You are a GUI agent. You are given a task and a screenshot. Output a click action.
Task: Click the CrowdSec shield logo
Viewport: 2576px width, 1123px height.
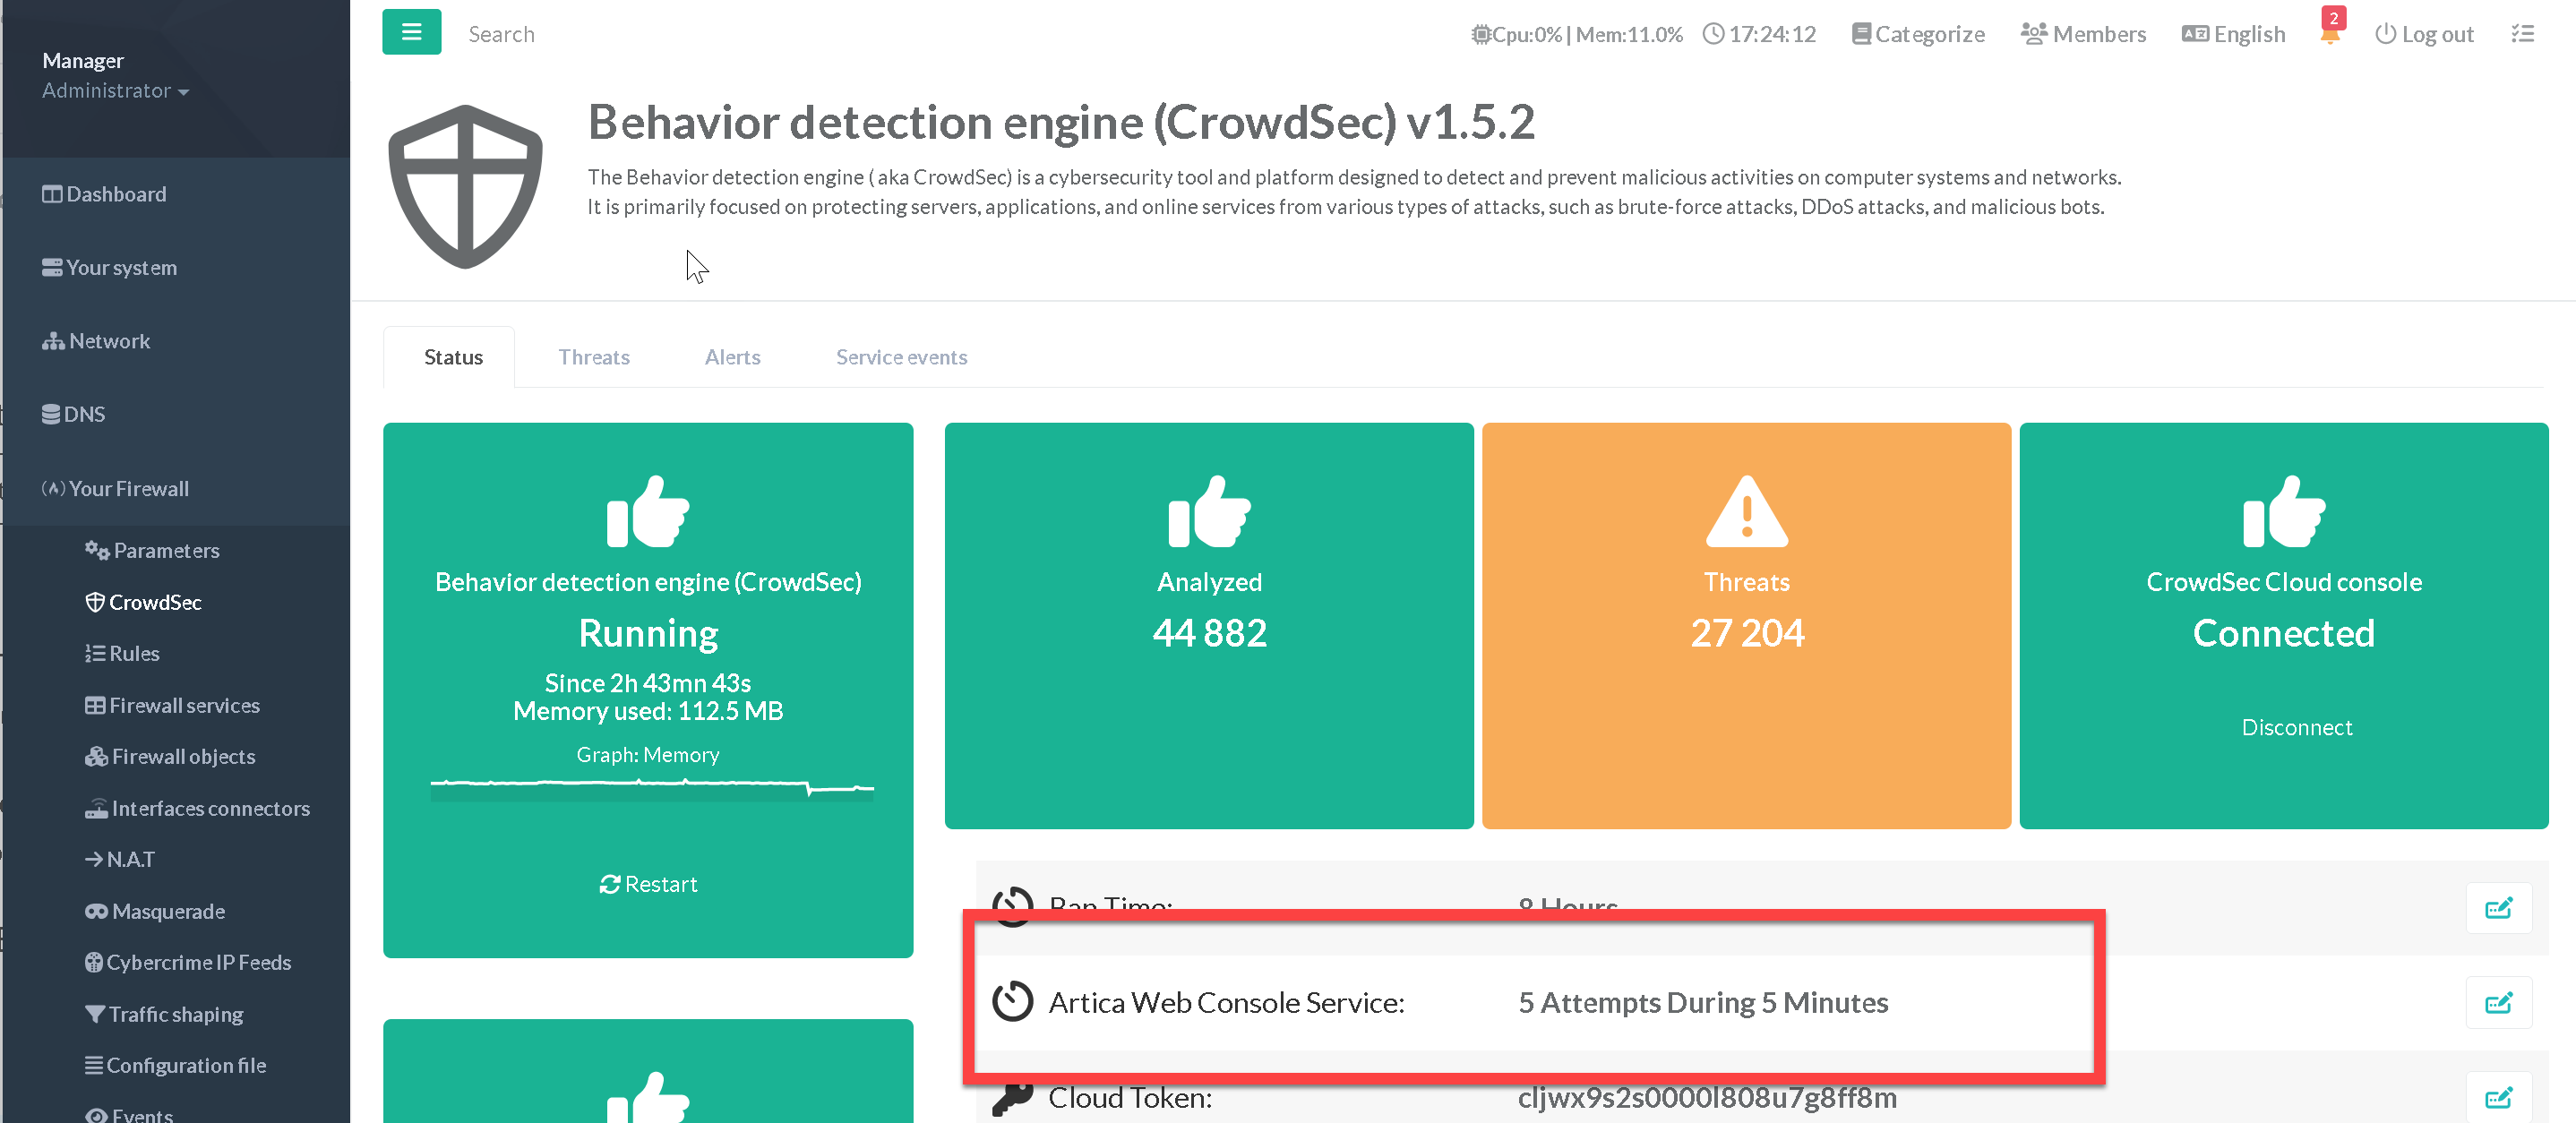coord(465,186)
